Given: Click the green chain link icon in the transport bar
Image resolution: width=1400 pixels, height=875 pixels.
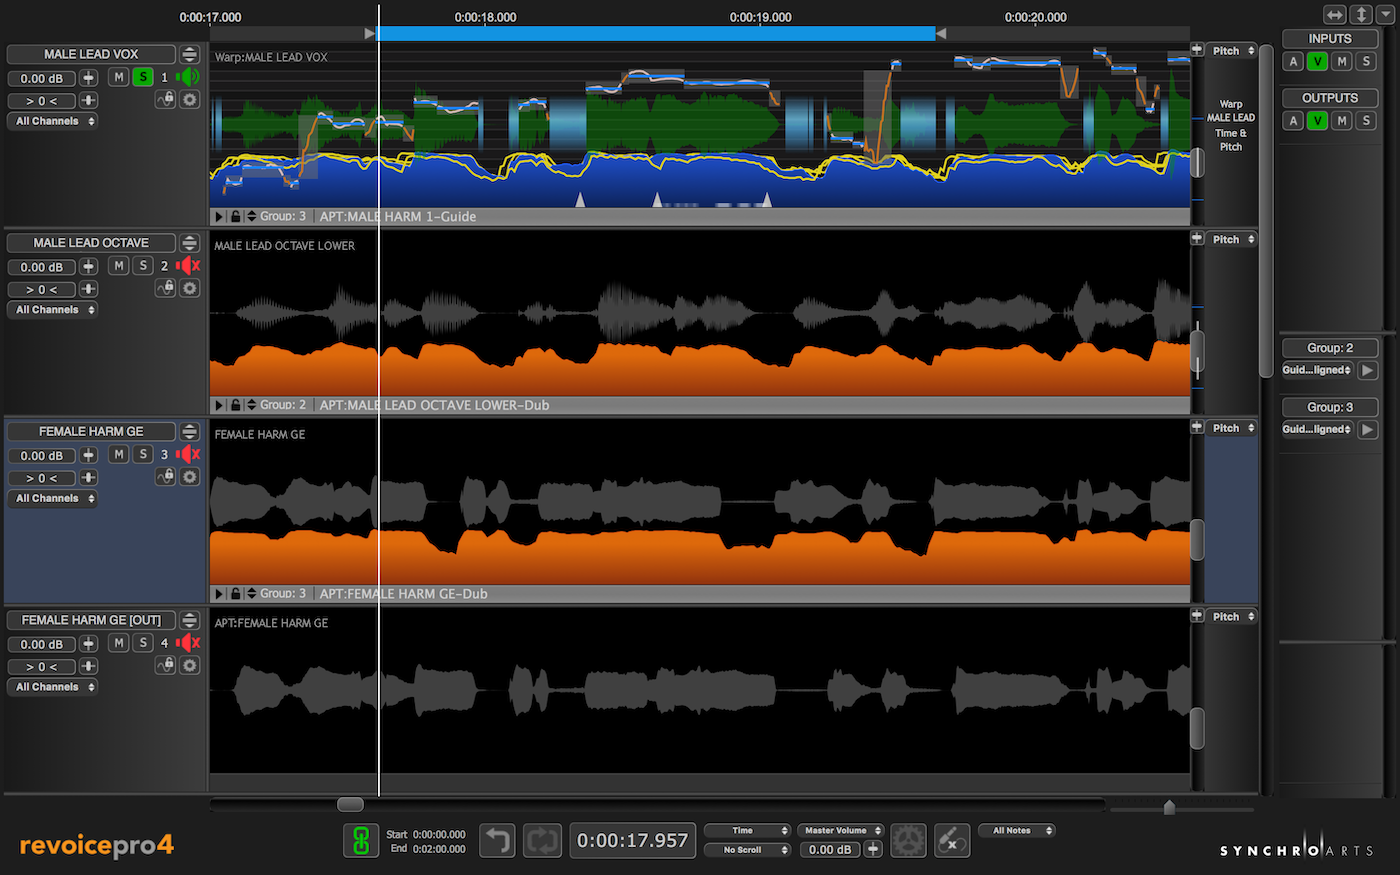Looking at the screenshot, I should click(361, 841).
